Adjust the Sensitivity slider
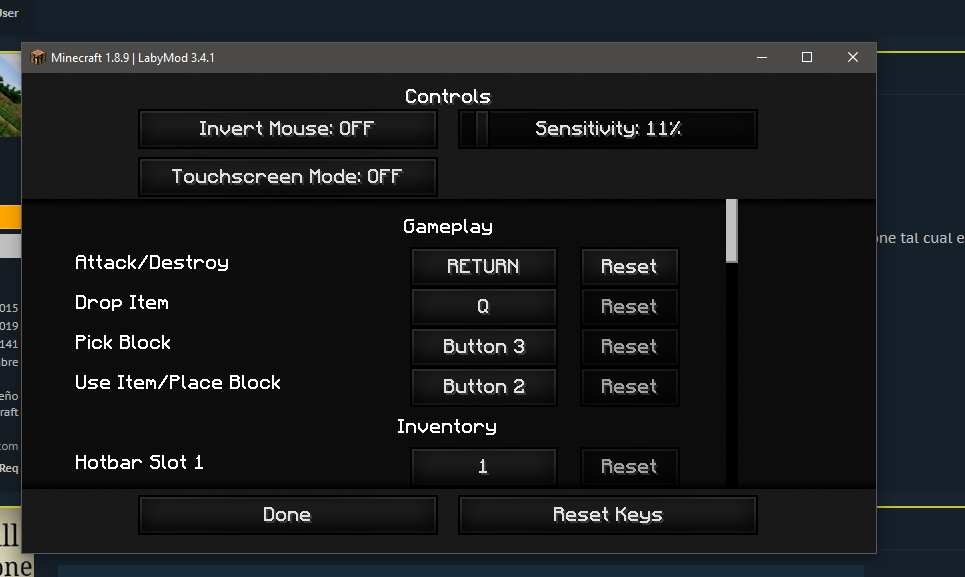965x577 pixels. click(x=608, y=129)
